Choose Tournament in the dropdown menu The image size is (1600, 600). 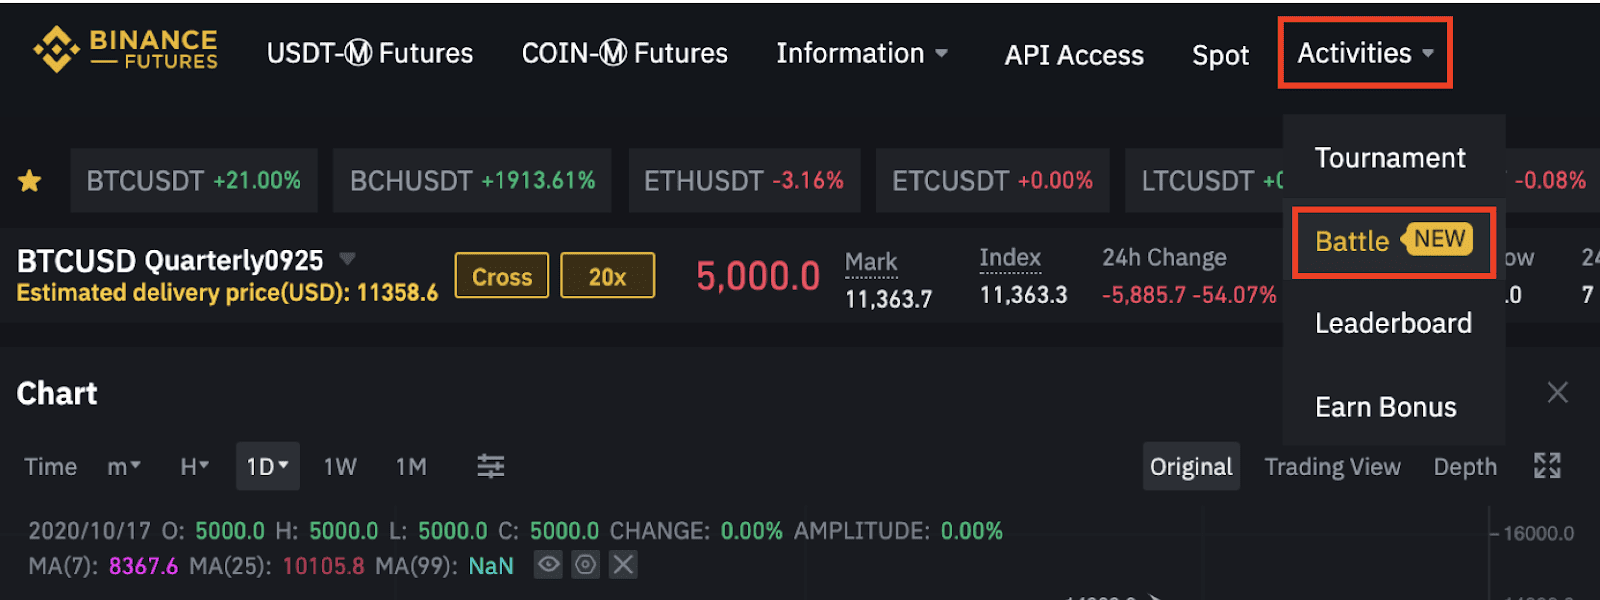pos(1390,158)
